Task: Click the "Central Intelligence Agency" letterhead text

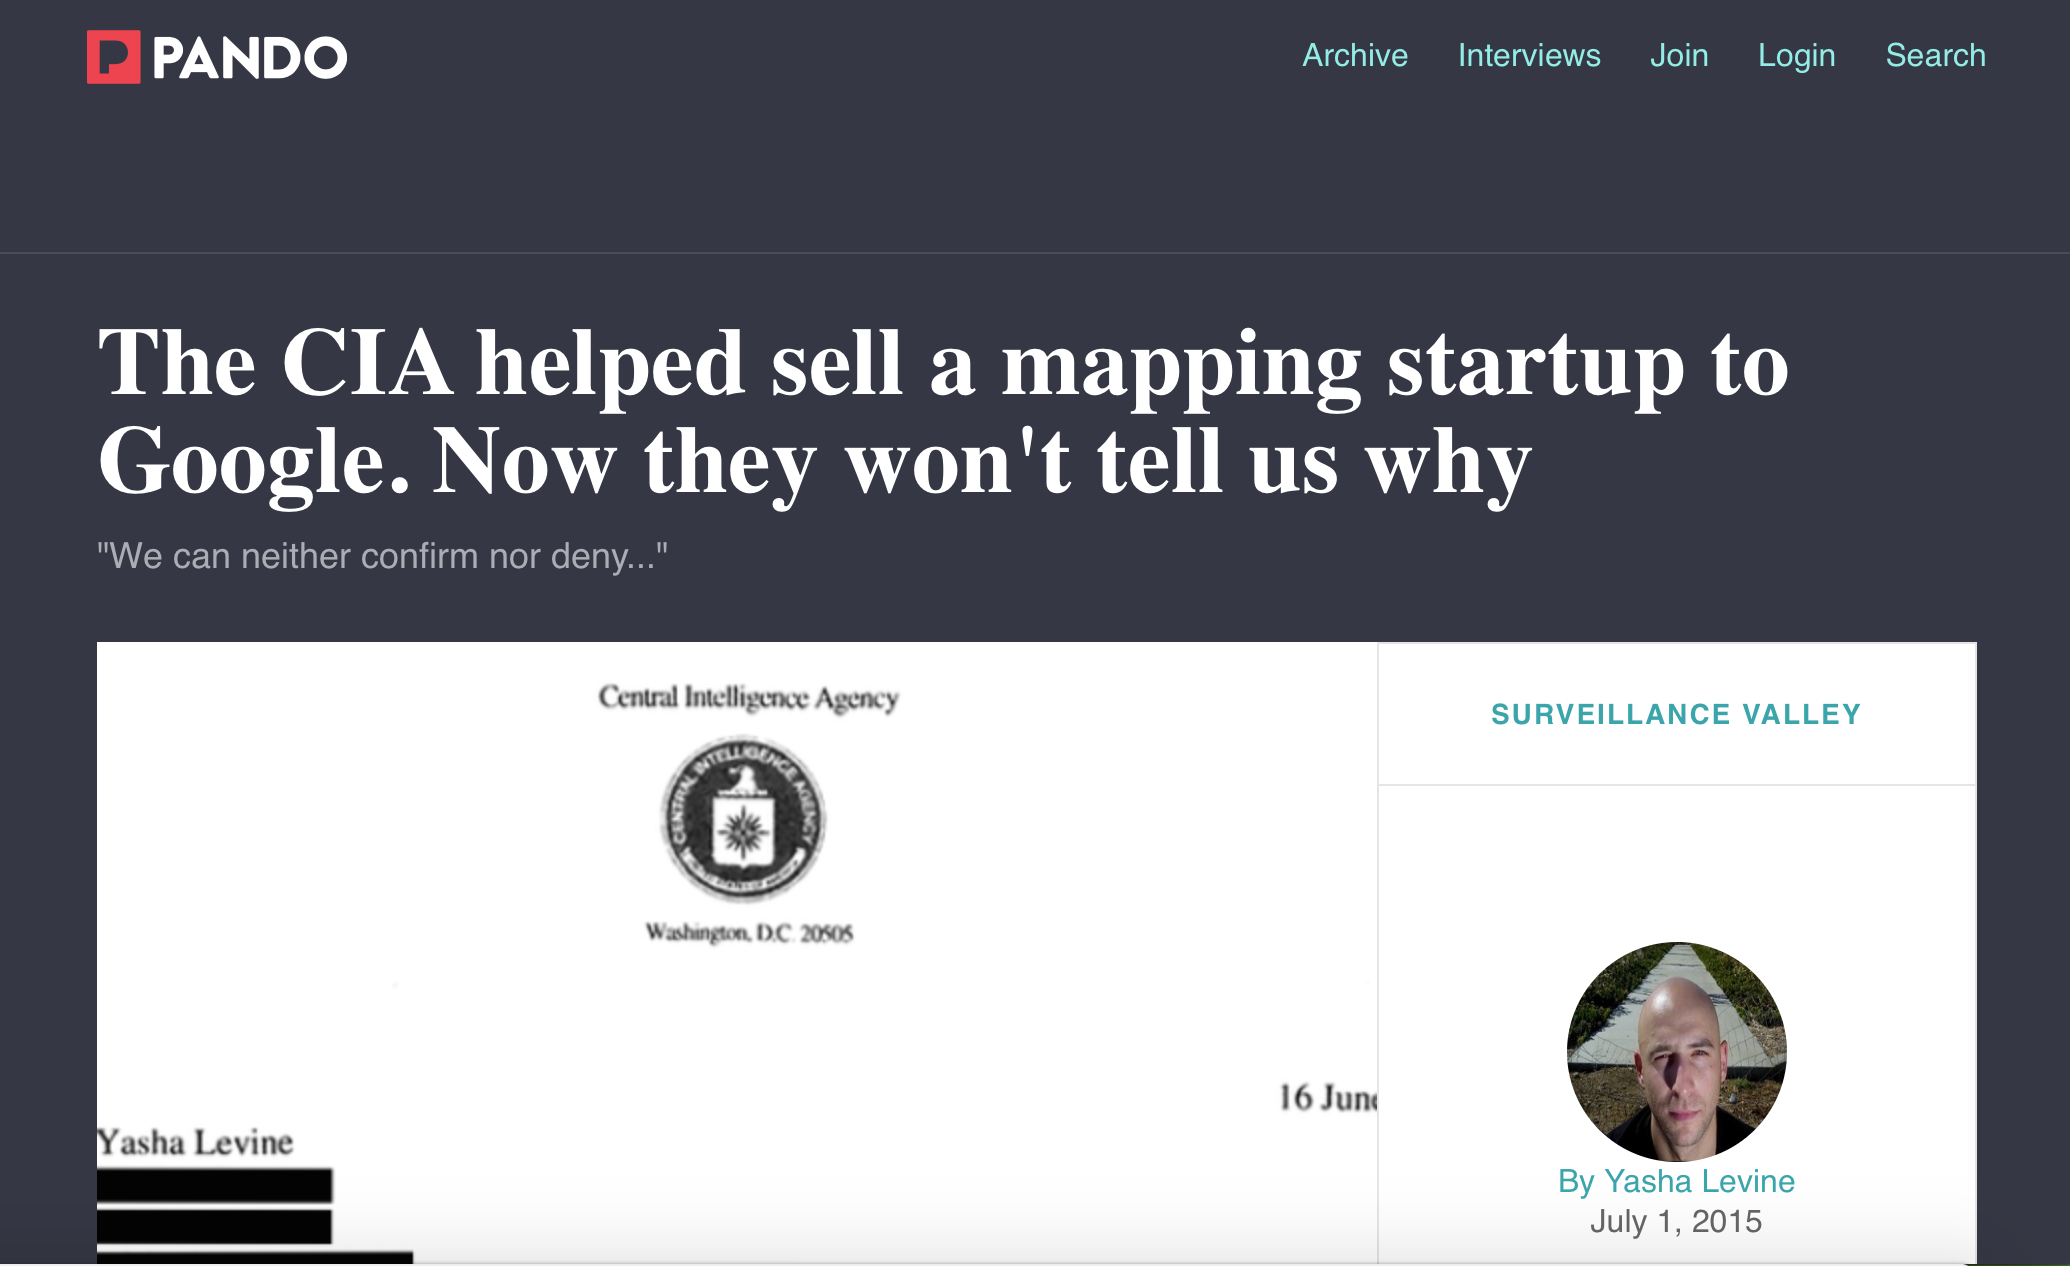Action: [x=748, y=697]
